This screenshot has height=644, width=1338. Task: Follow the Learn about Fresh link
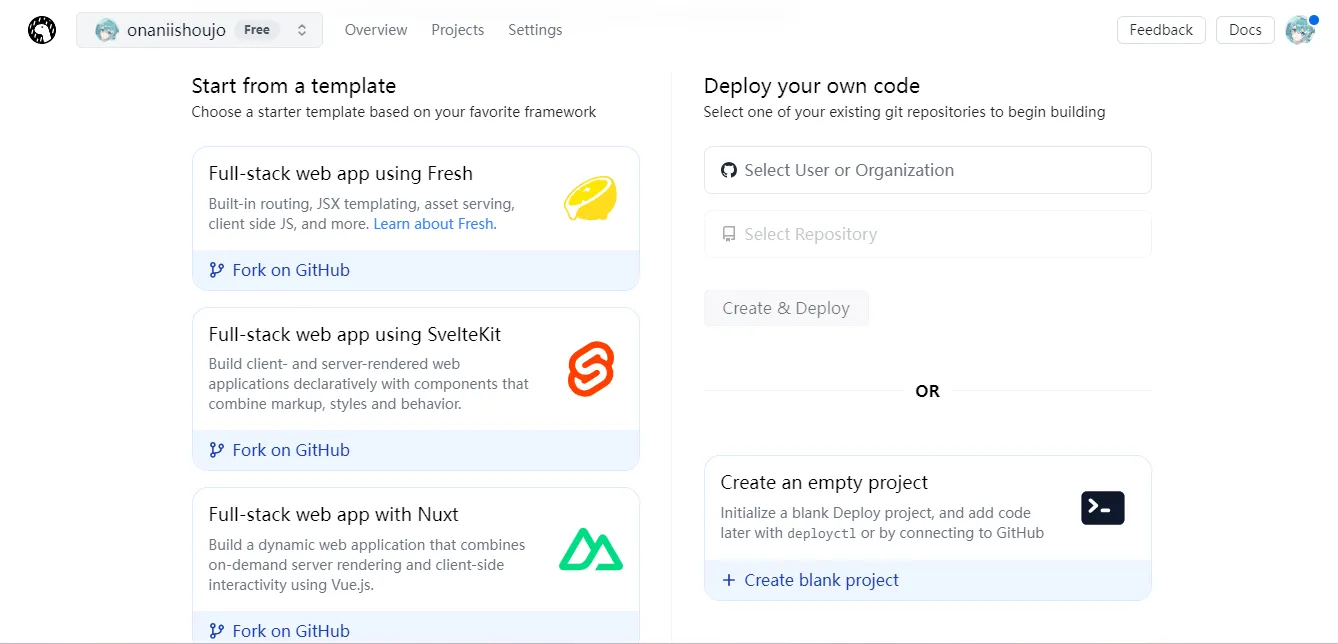[x=433, y=224]
